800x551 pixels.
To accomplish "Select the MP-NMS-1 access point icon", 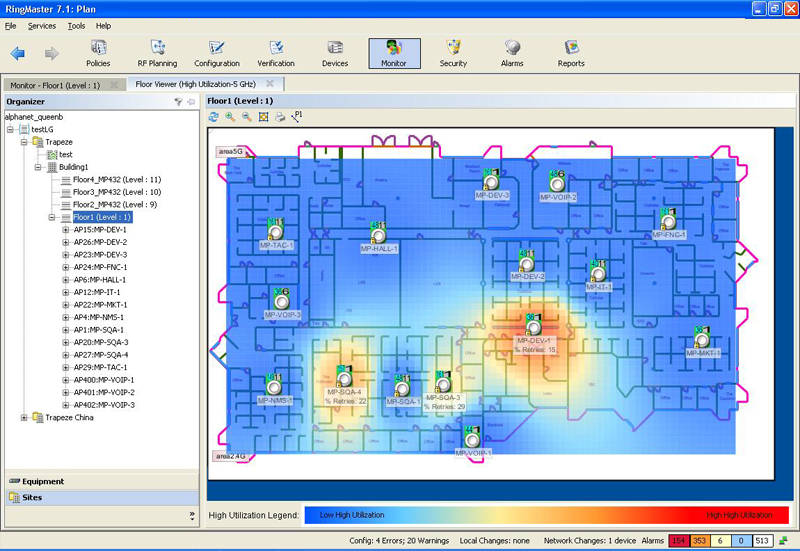I will [273, 385].
